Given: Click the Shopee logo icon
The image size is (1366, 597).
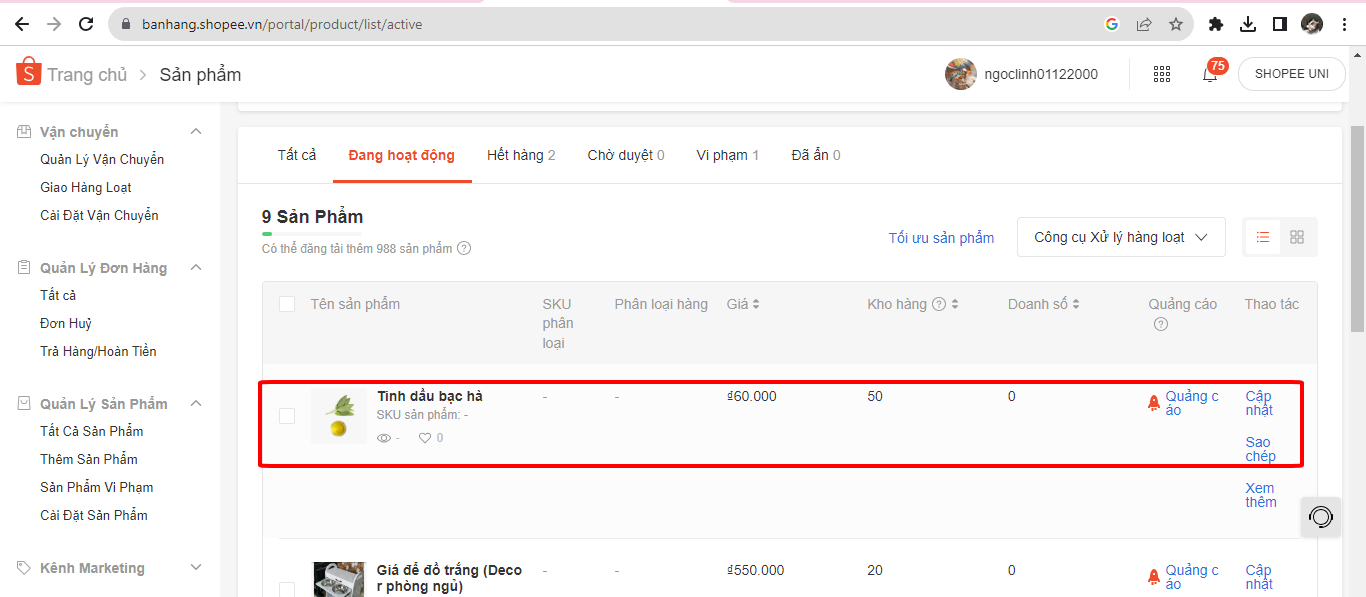Looking at the screenshot, I should pyautogui.click(x=28, y=72).
